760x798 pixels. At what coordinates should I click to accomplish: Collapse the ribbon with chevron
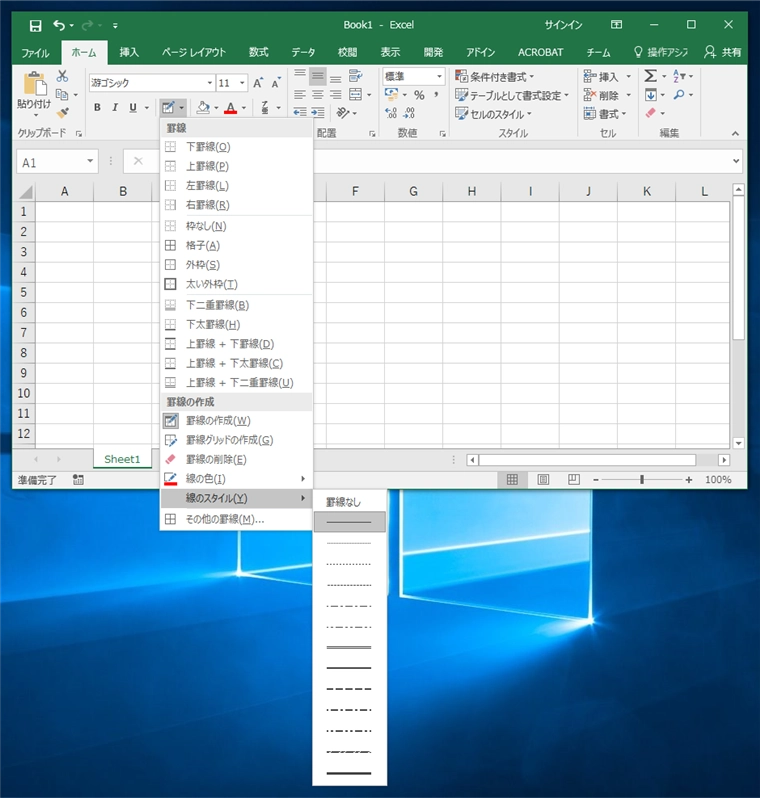(x=735, y=133)
